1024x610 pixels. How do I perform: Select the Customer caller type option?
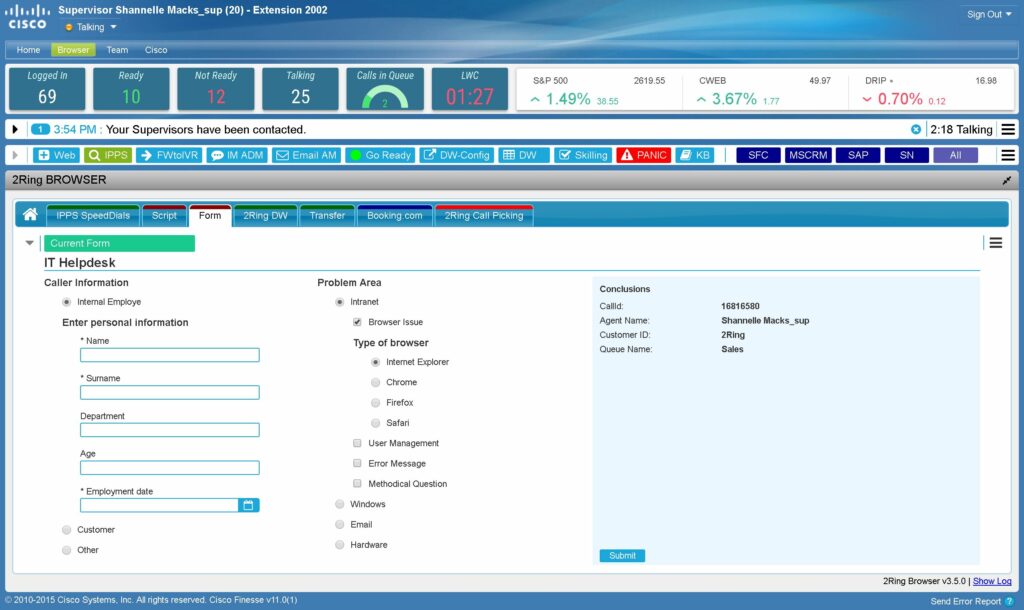67,530
